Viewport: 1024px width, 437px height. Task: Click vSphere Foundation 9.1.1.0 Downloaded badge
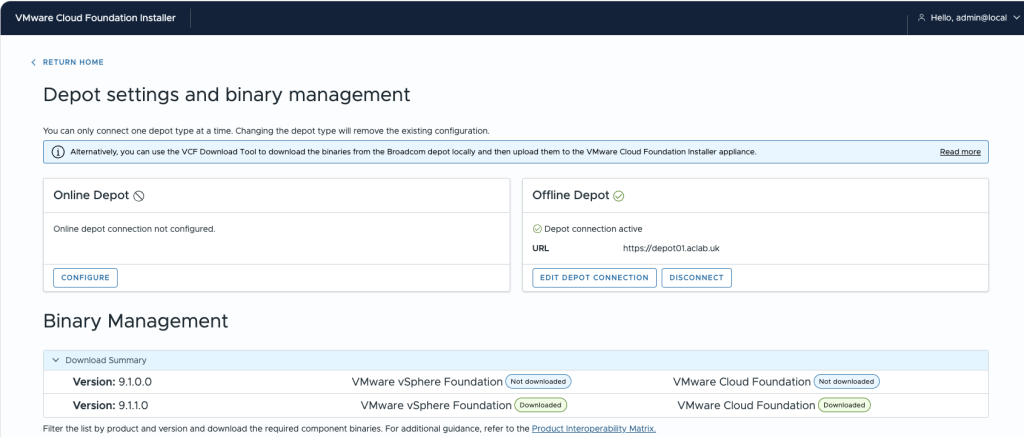[x=541, y=405]
